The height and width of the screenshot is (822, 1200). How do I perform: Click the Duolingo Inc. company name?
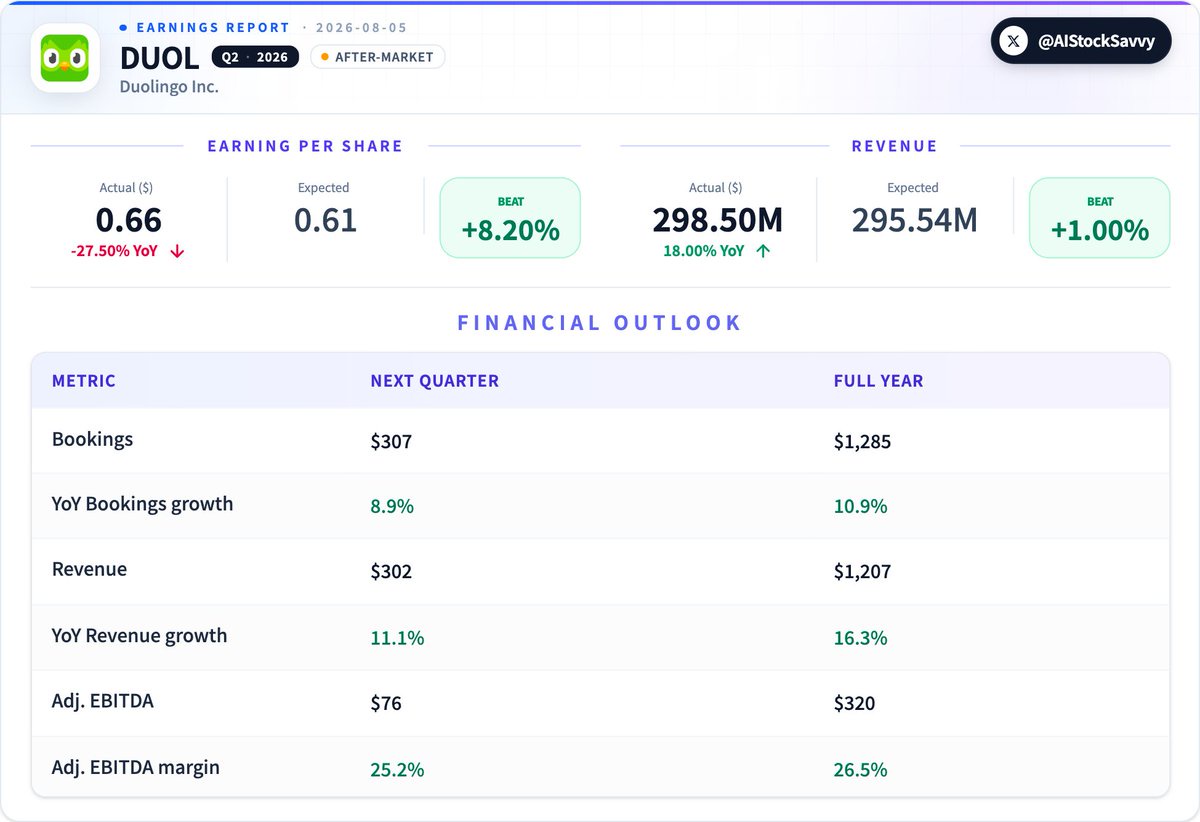pyautogui.click(x=169, y=87)
